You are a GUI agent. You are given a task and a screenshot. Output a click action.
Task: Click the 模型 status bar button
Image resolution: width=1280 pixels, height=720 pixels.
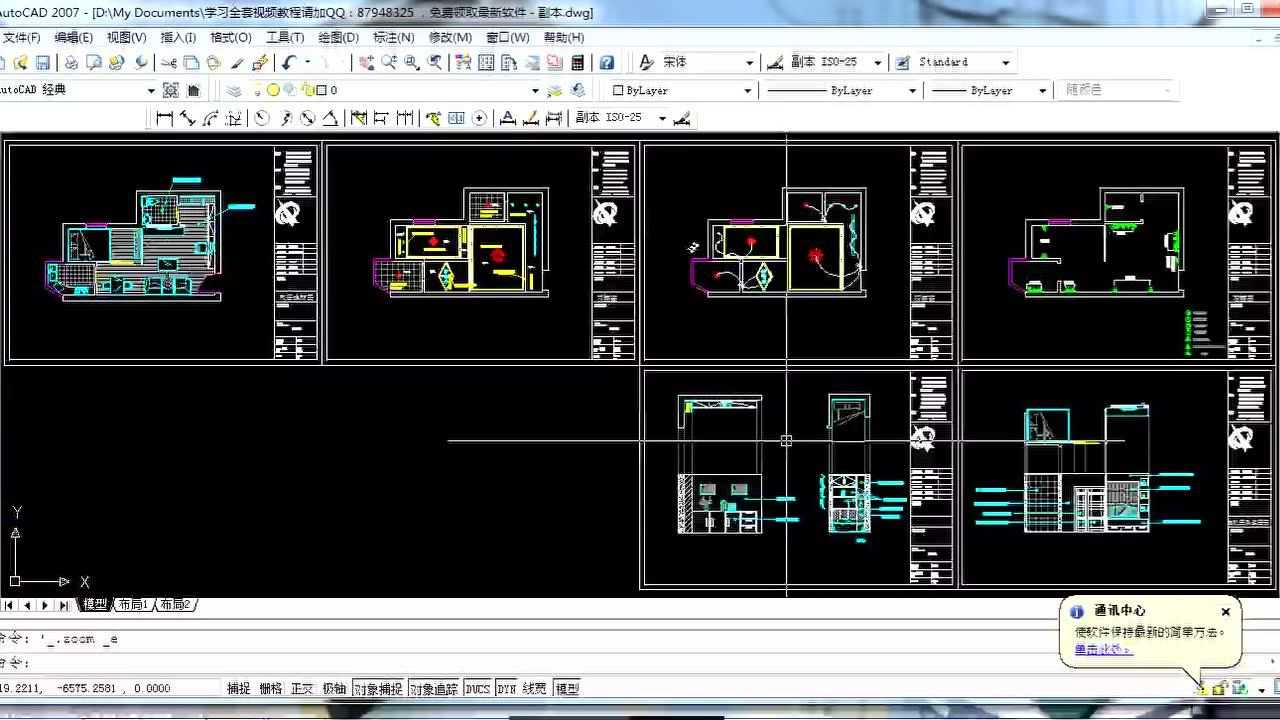pyautogui.click(x=567, y=688)
